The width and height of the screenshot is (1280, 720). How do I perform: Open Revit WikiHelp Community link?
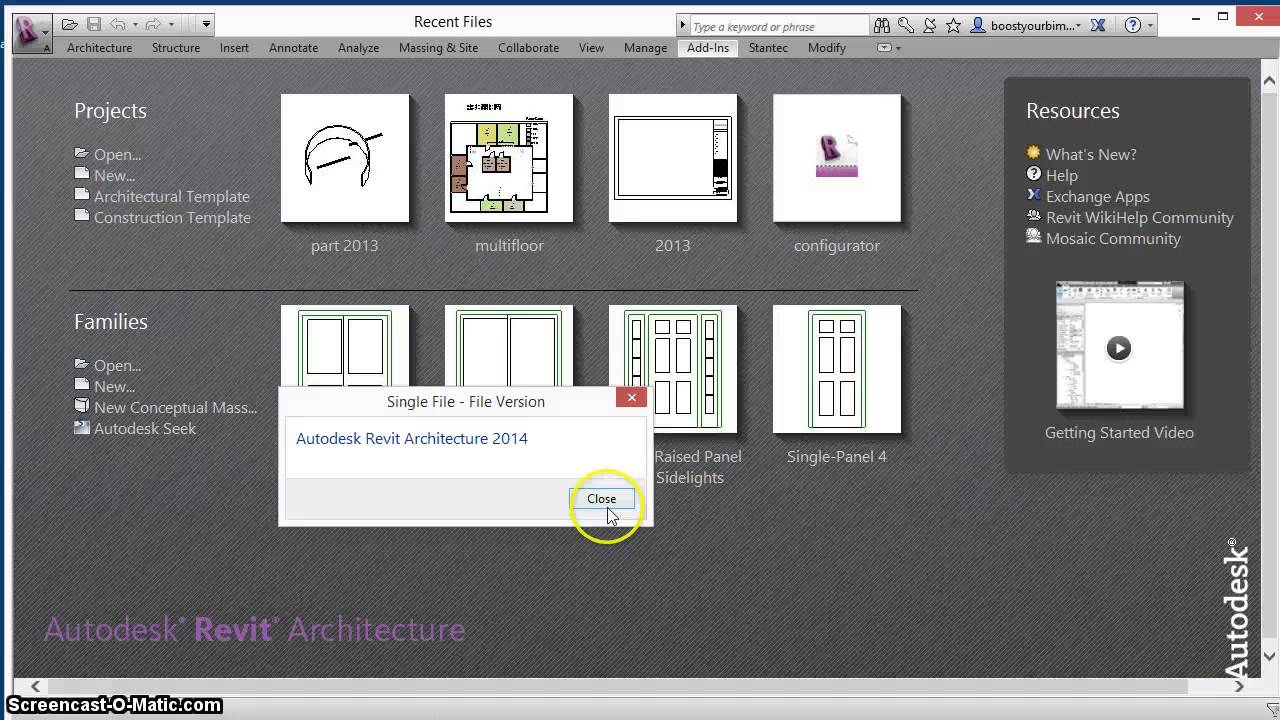pos(1139,217)
